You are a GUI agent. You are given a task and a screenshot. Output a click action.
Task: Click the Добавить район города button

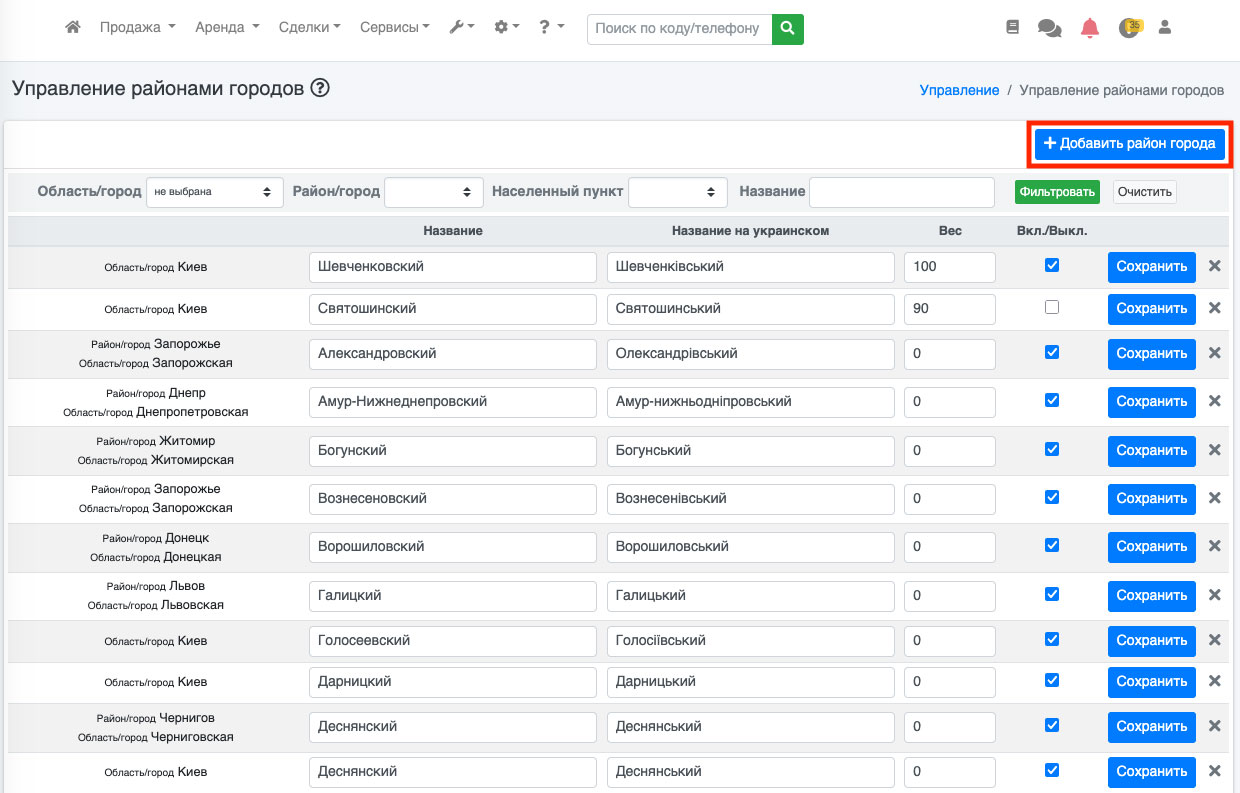(1129, 144)
